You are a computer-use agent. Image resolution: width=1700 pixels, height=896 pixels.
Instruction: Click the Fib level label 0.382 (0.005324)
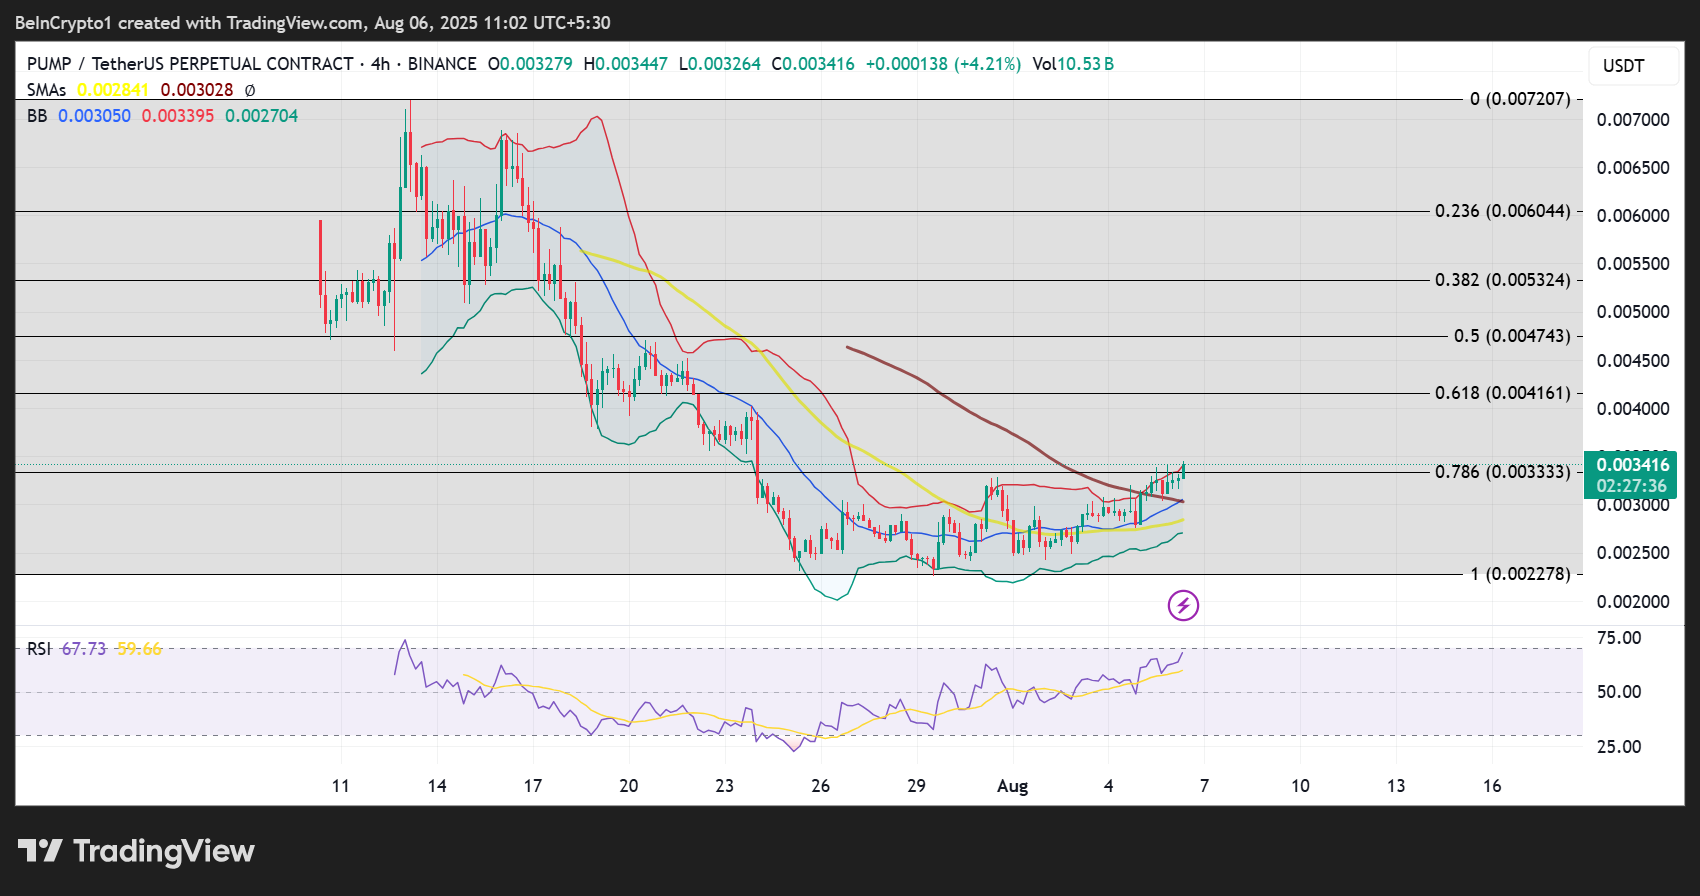1503,280
